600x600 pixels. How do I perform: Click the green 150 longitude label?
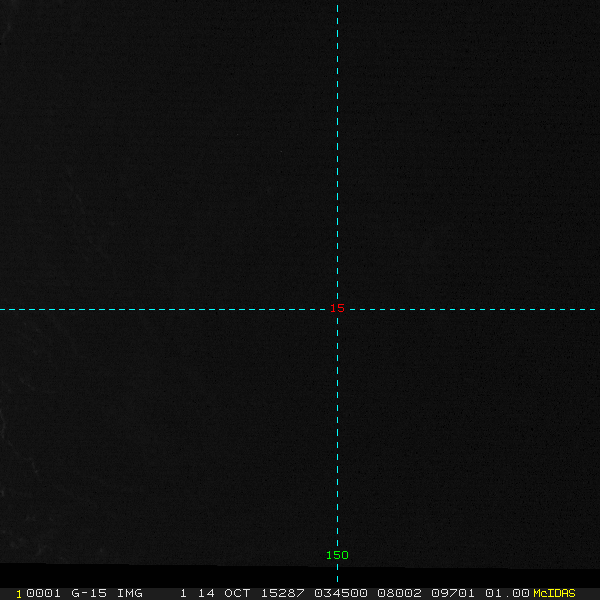pyautogui.click(x=337, y=555)
